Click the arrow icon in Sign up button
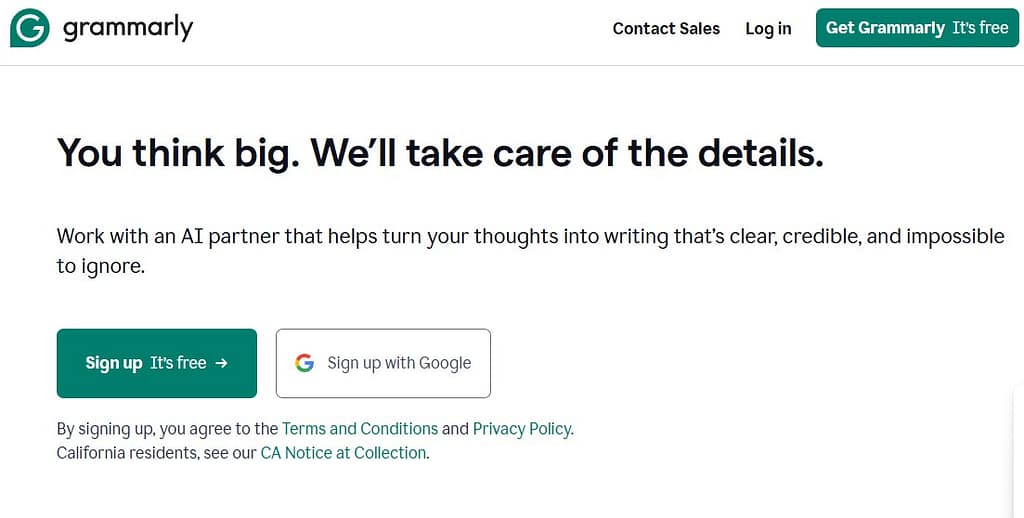Screen dimensions: 1024x518 (222, 363)
